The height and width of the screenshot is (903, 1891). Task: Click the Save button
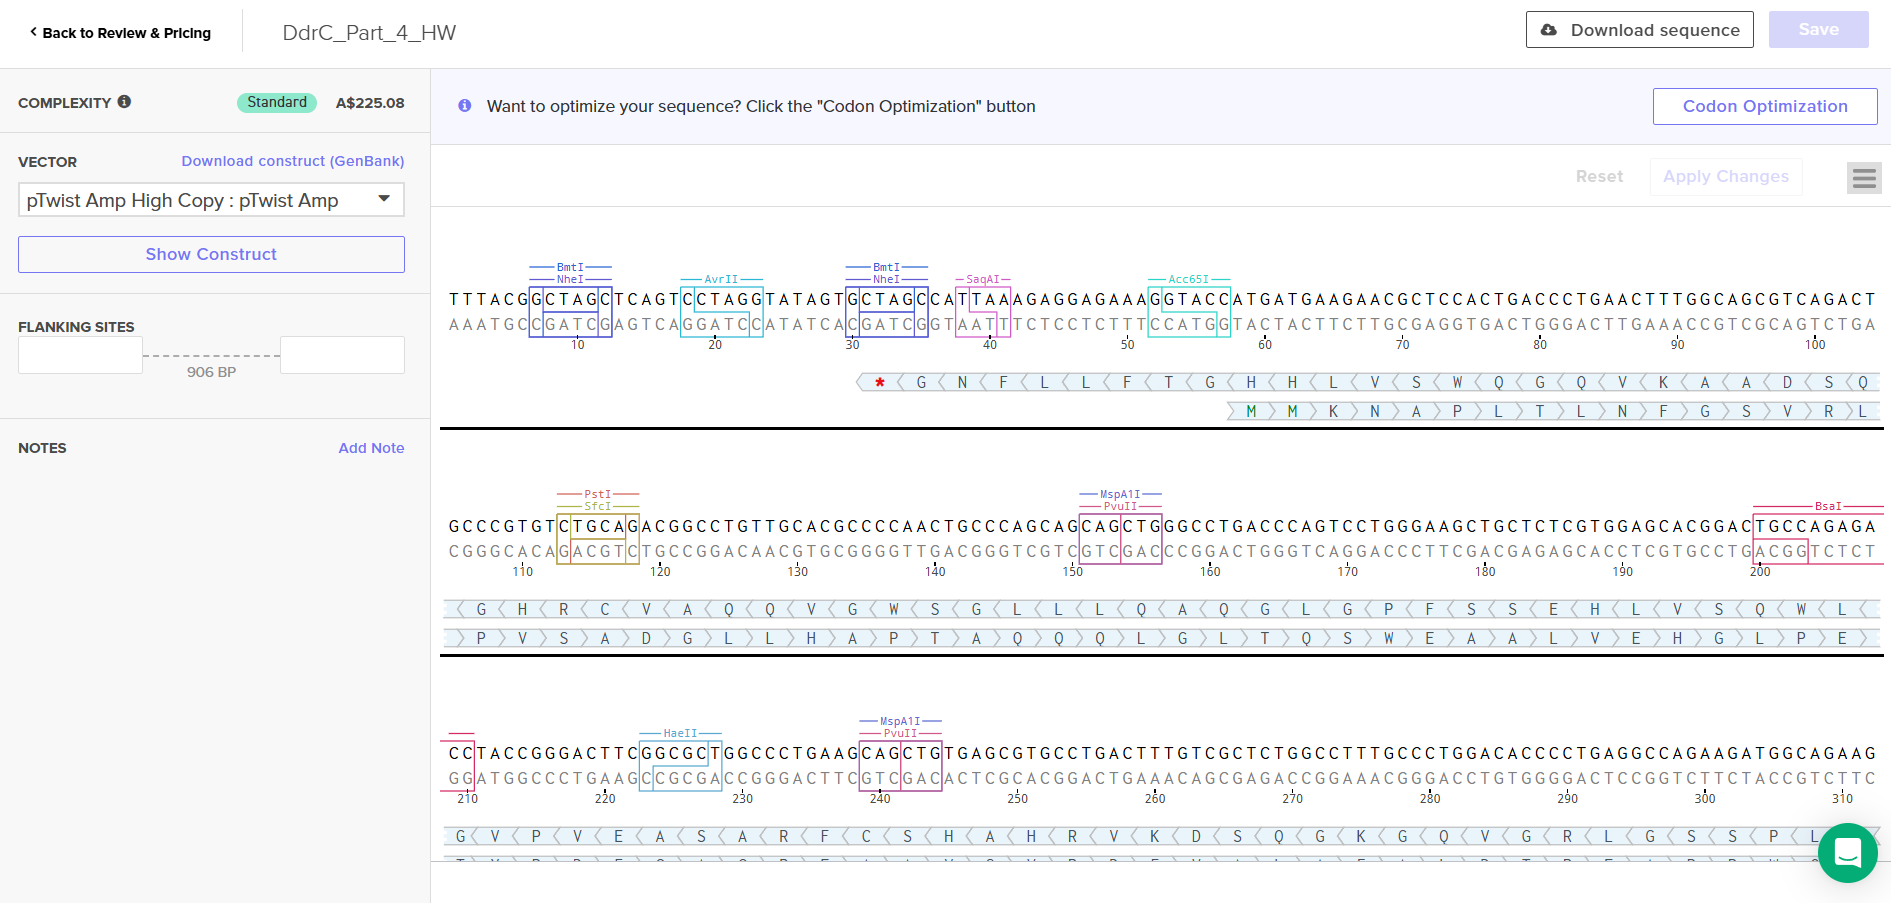[1818, 30]
